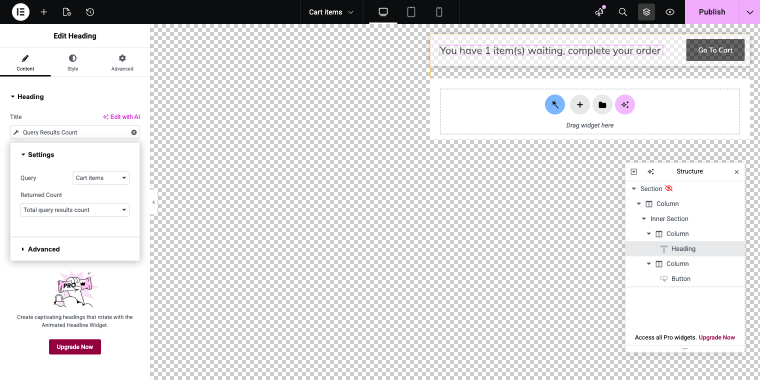
Task: Open the Elementor logo menu
Action: click(20, 12)
